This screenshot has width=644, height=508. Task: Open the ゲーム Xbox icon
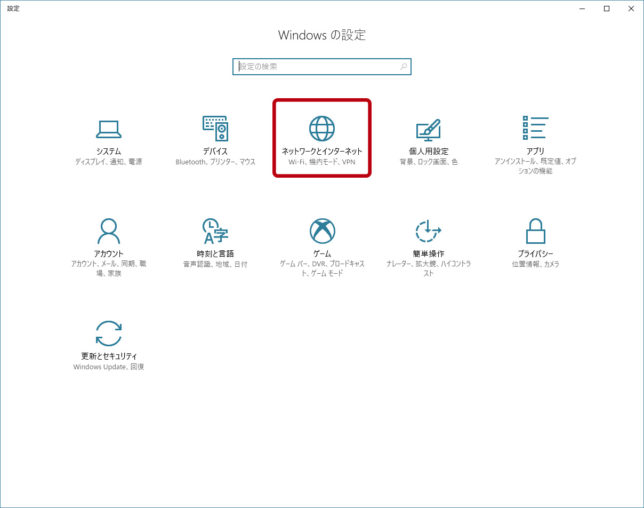[x=322, y=231]
